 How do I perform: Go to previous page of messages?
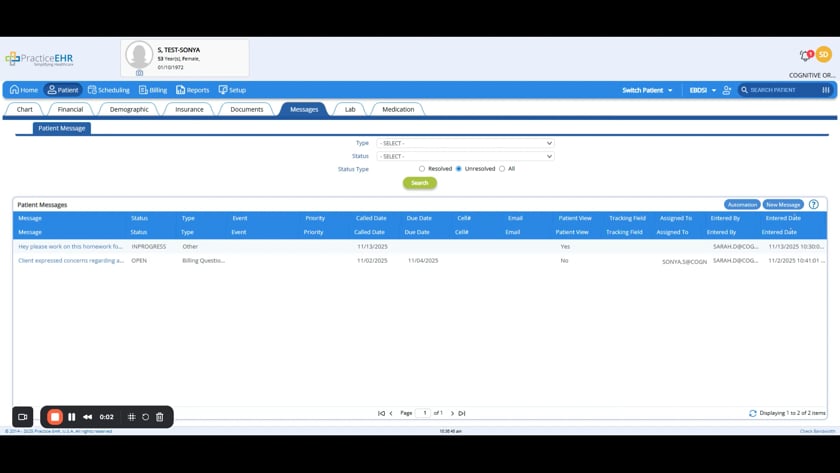(391, 413)
